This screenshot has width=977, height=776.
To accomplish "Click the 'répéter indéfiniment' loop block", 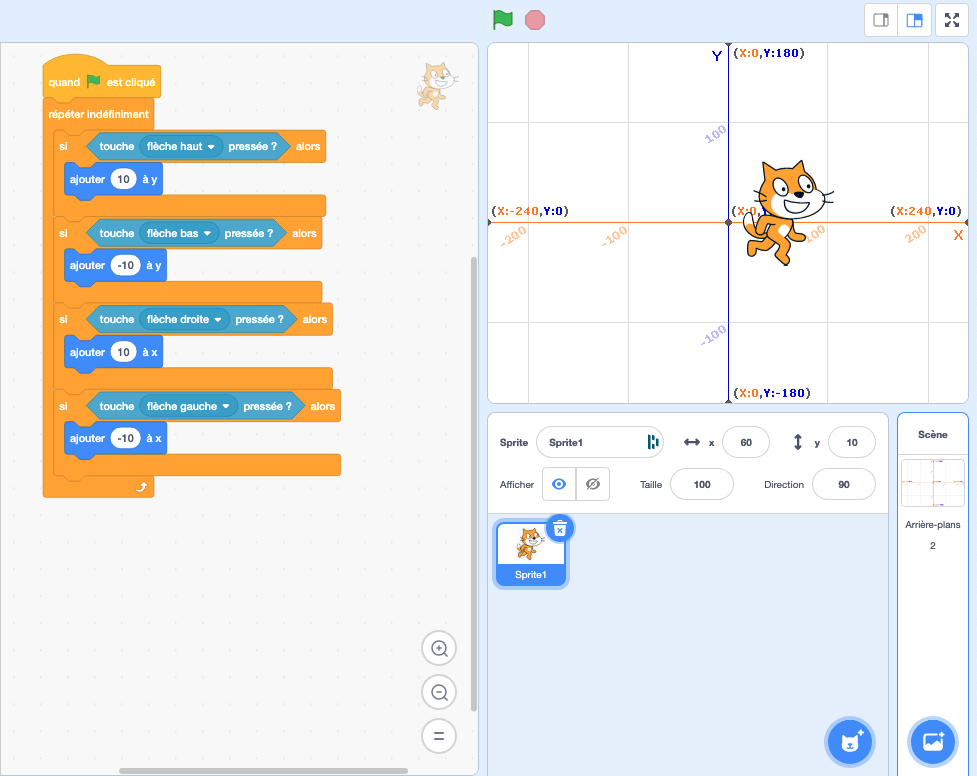I will point(98,114).
